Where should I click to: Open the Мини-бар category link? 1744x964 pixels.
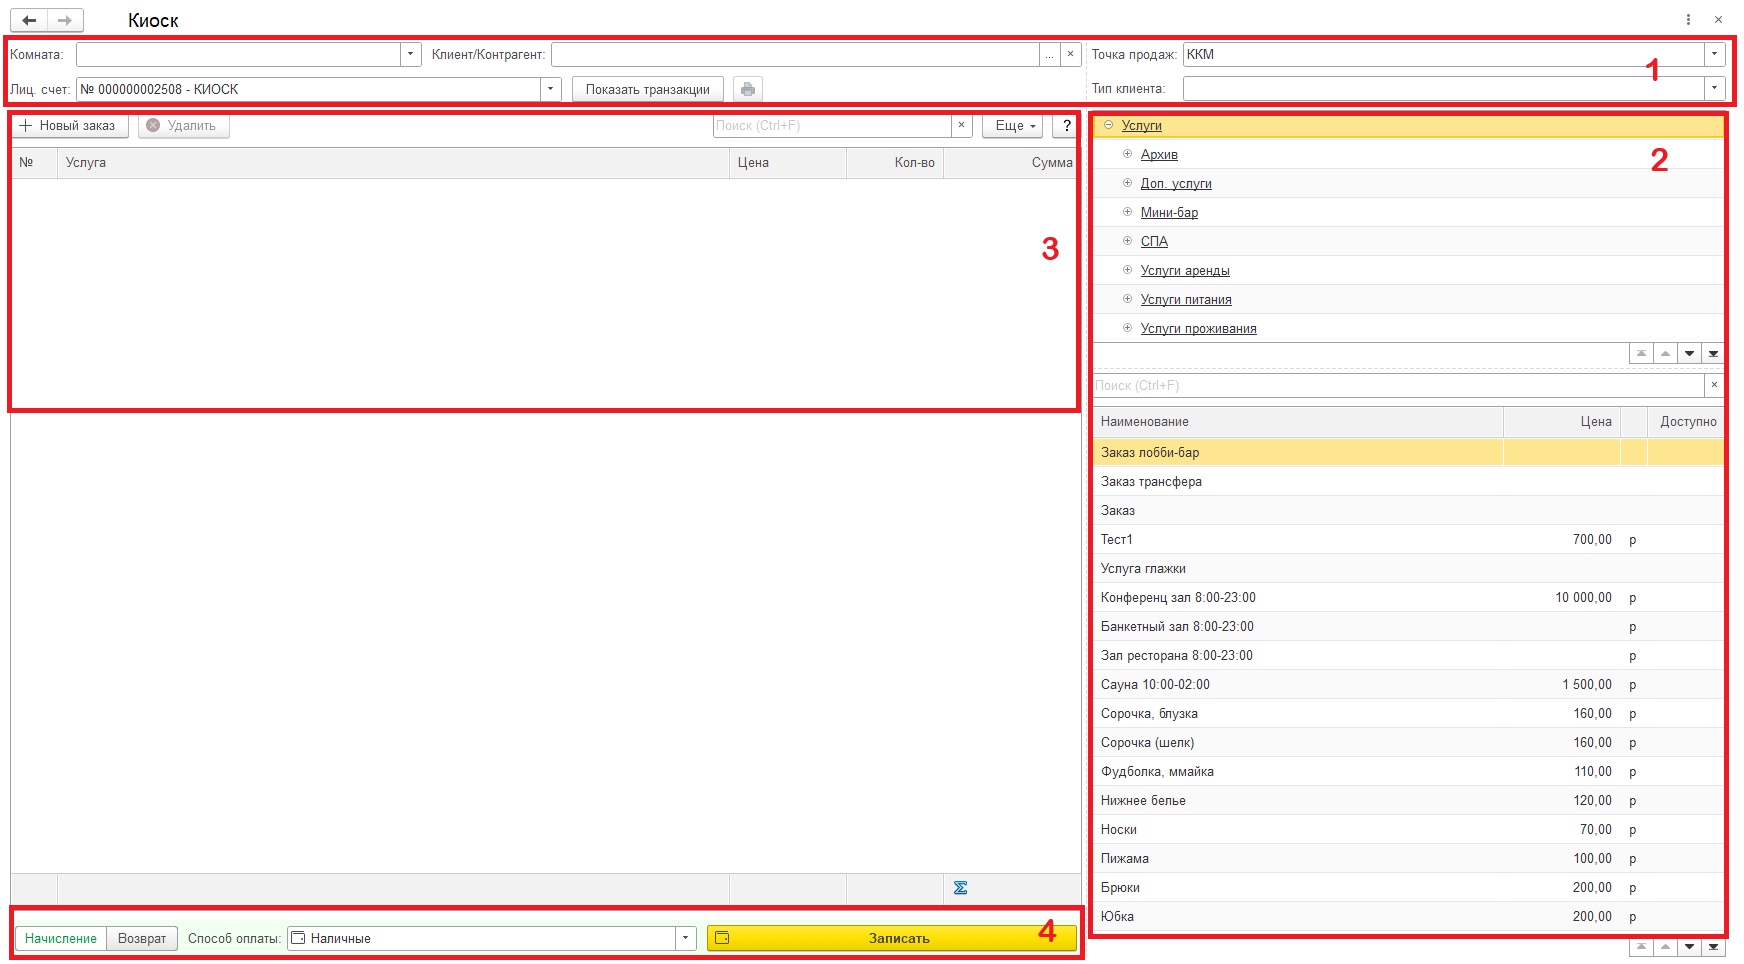(x=1169, y=212)
